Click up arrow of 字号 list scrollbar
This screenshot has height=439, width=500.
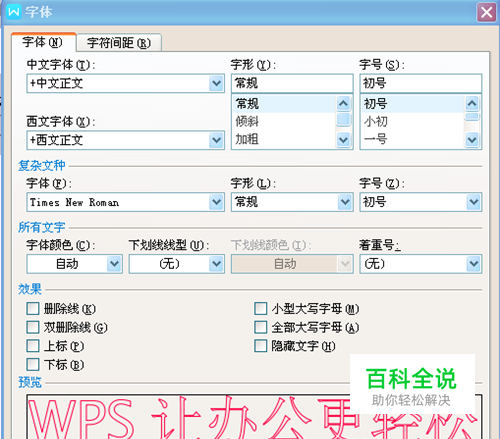[472, 103]
